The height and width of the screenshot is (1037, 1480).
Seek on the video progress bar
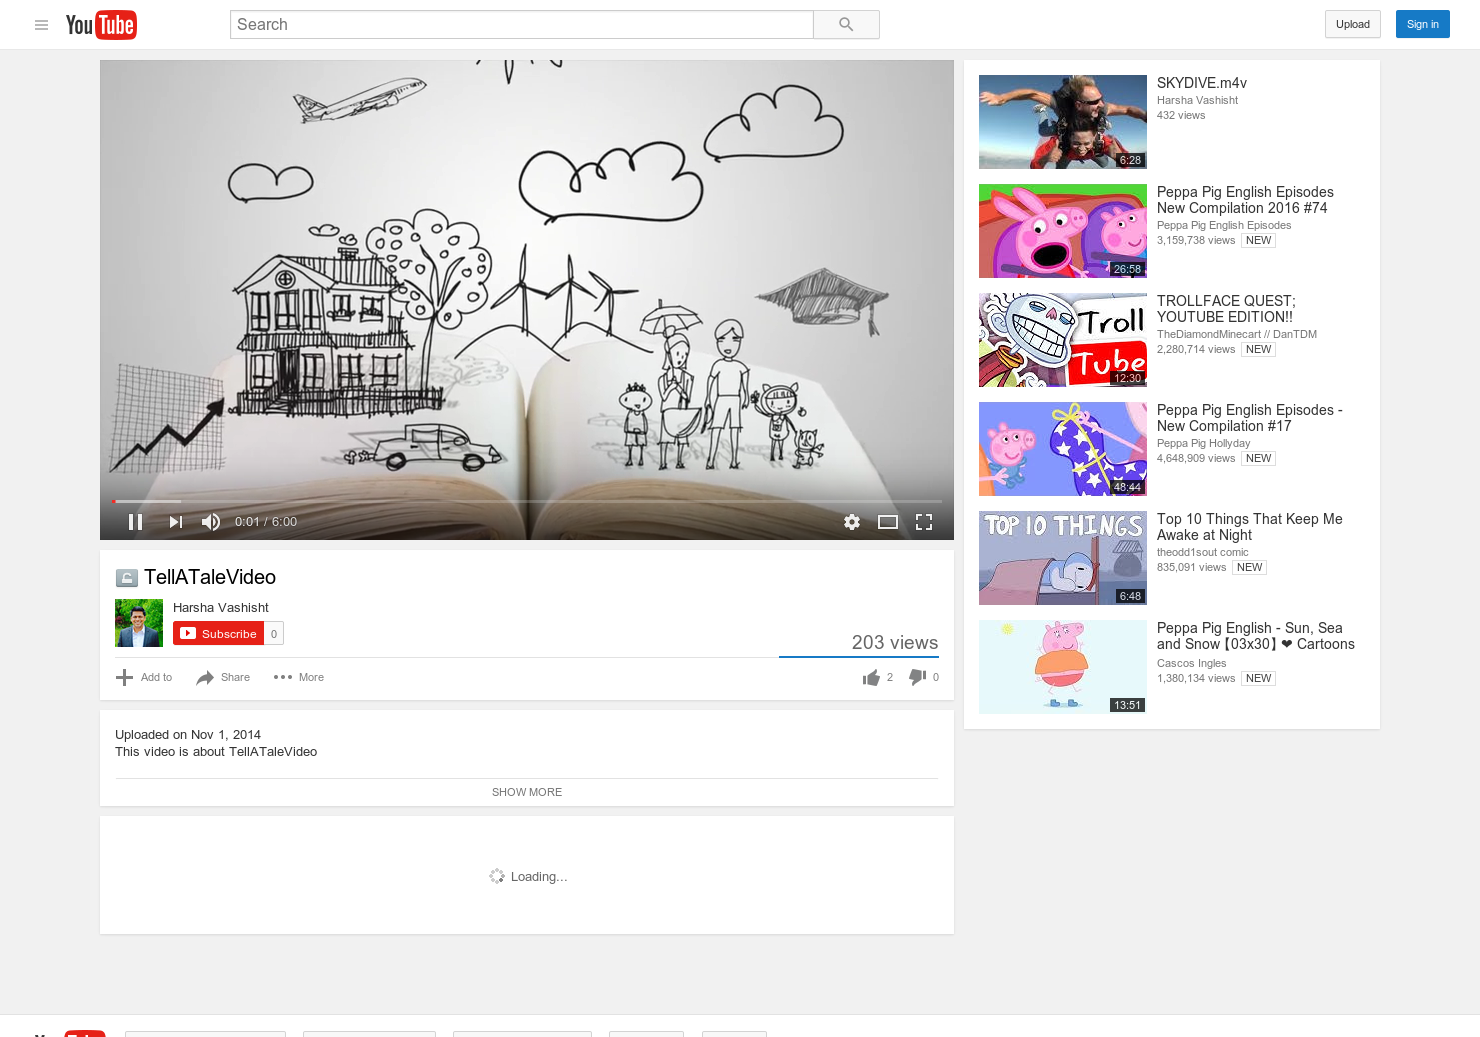[527, 501]
